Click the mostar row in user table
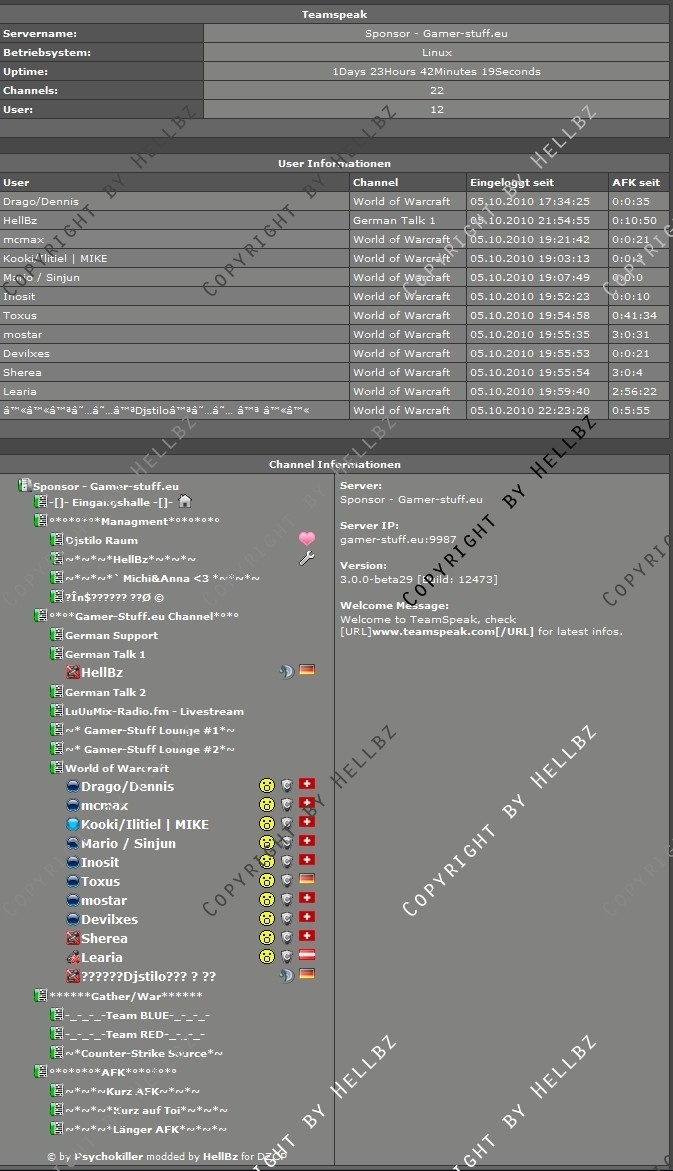Screen dimensions: 673x1171 click(335, 335)
